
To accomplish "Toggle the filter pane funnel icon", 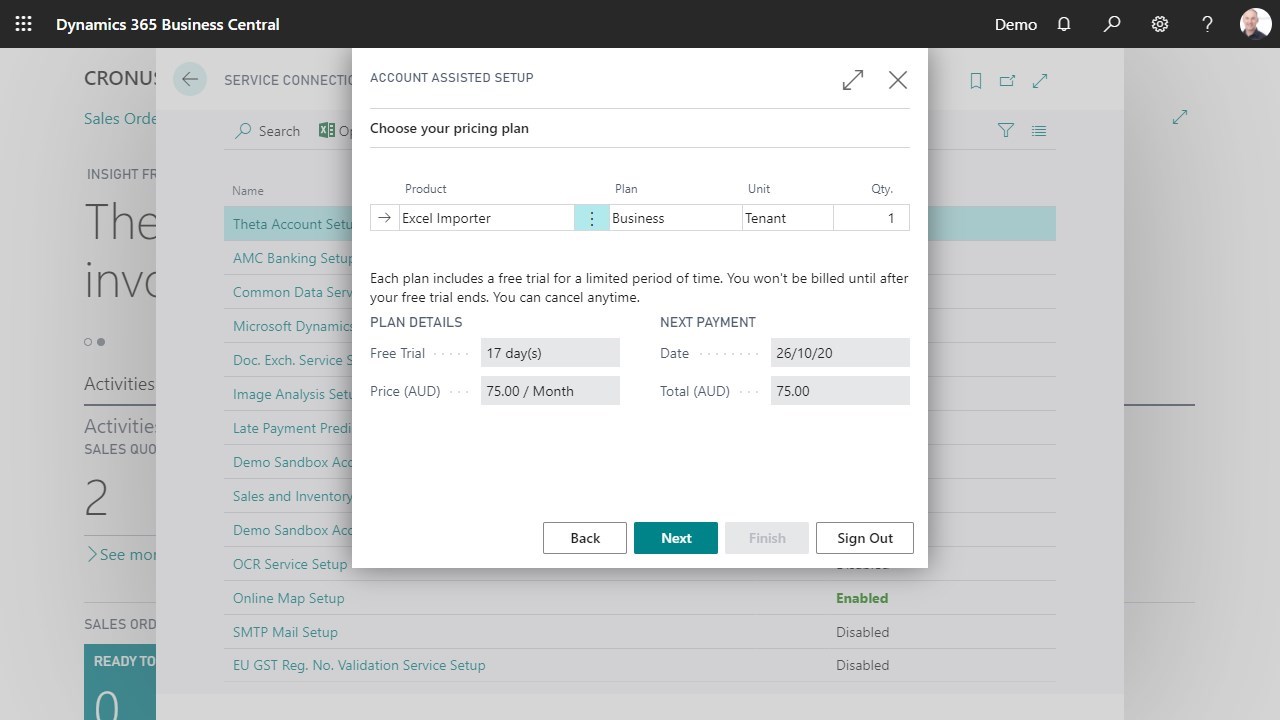I will tap(1006, 130).
